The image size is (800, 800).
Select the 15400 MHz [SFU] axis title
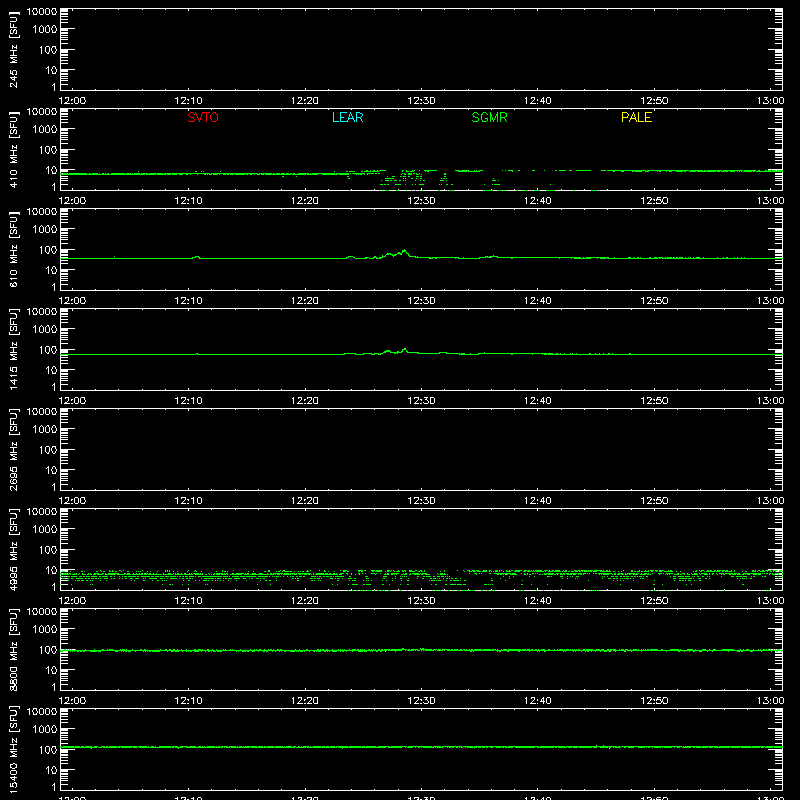pyautogui.click(x=14, y=749)
